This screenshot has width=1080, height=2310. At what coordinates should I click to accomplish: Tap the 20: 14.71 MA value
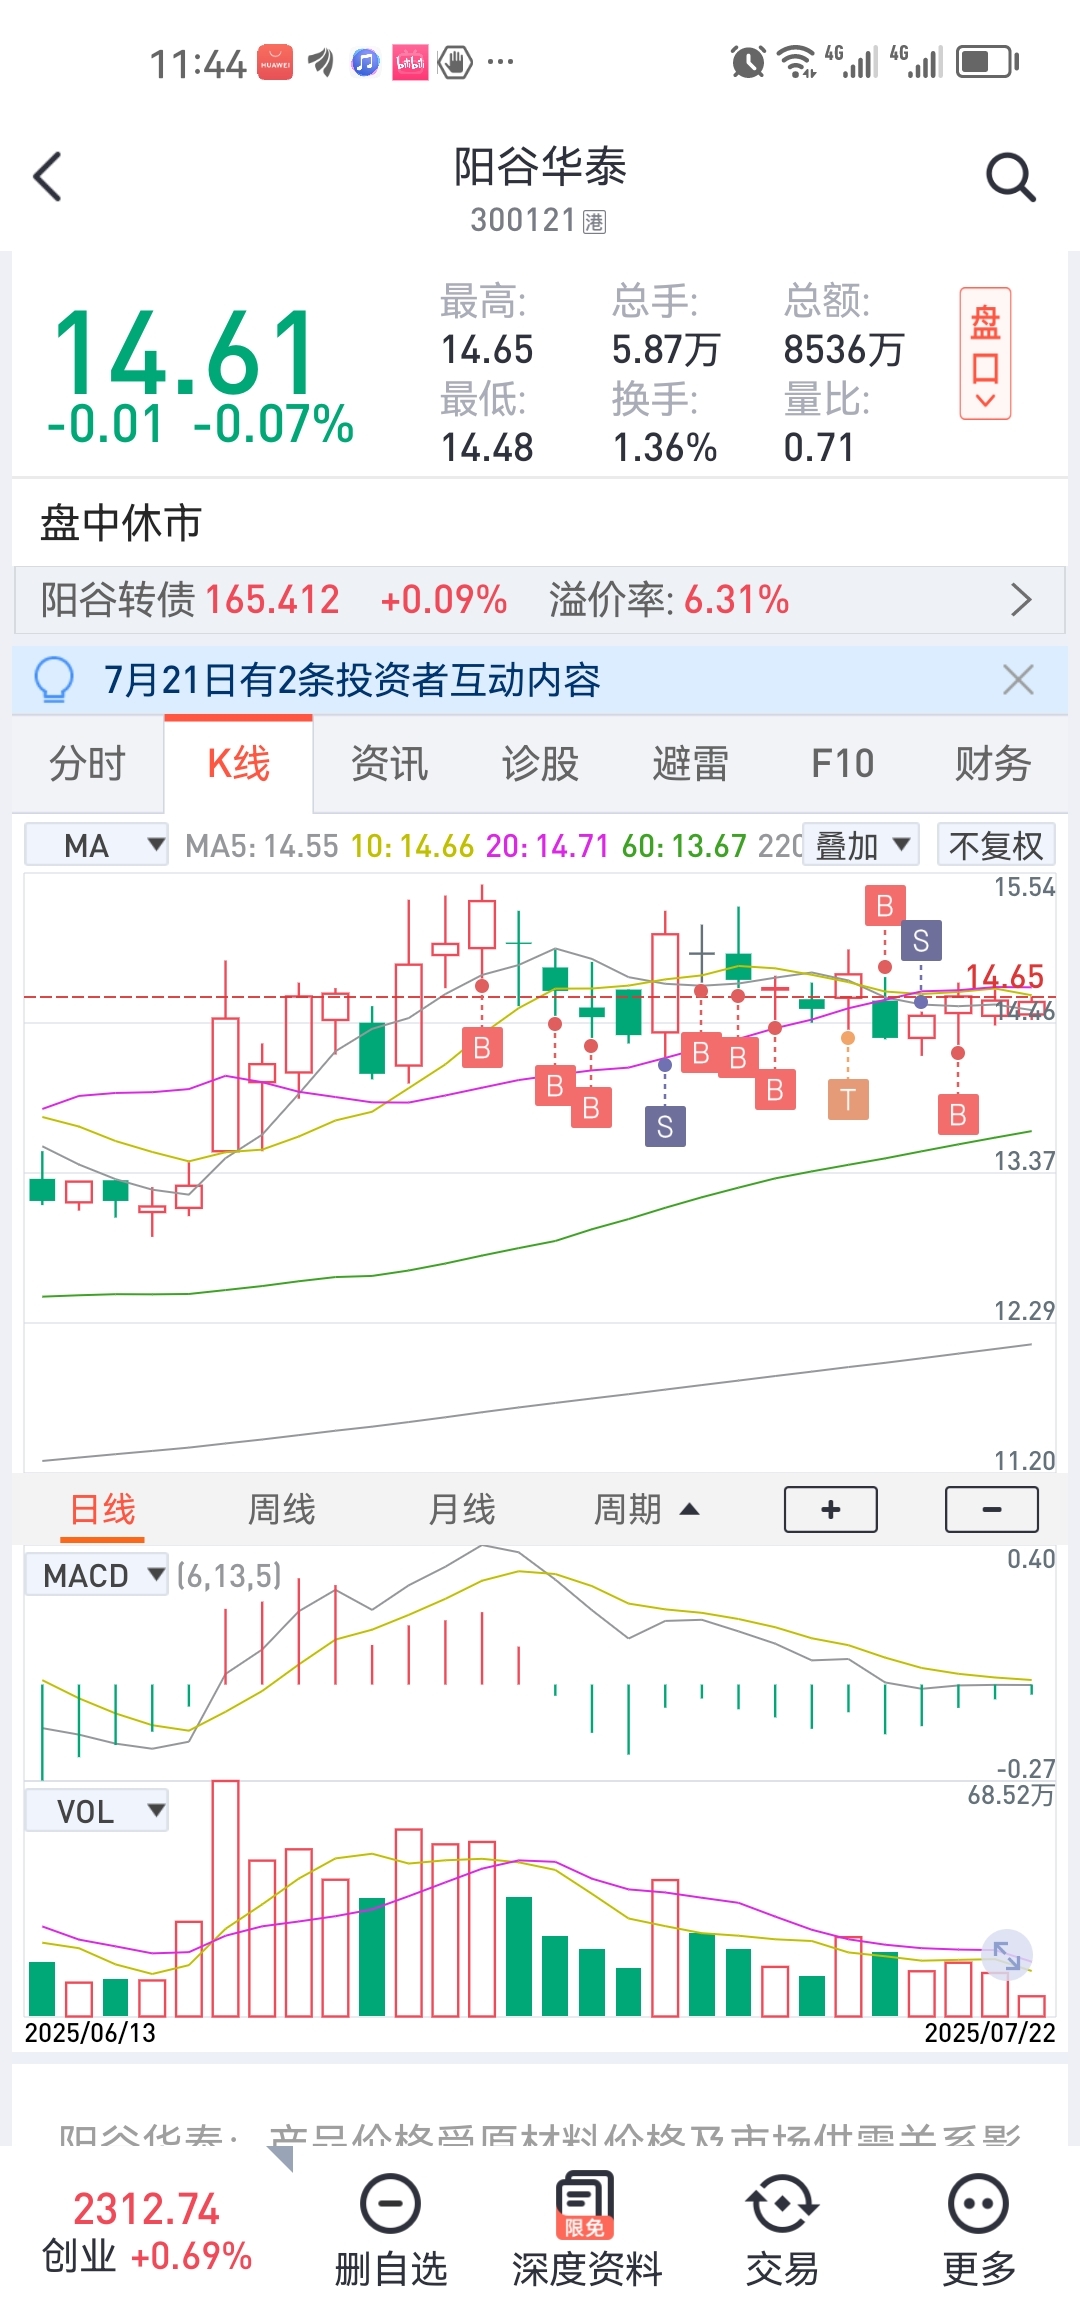tap(547, 846)
